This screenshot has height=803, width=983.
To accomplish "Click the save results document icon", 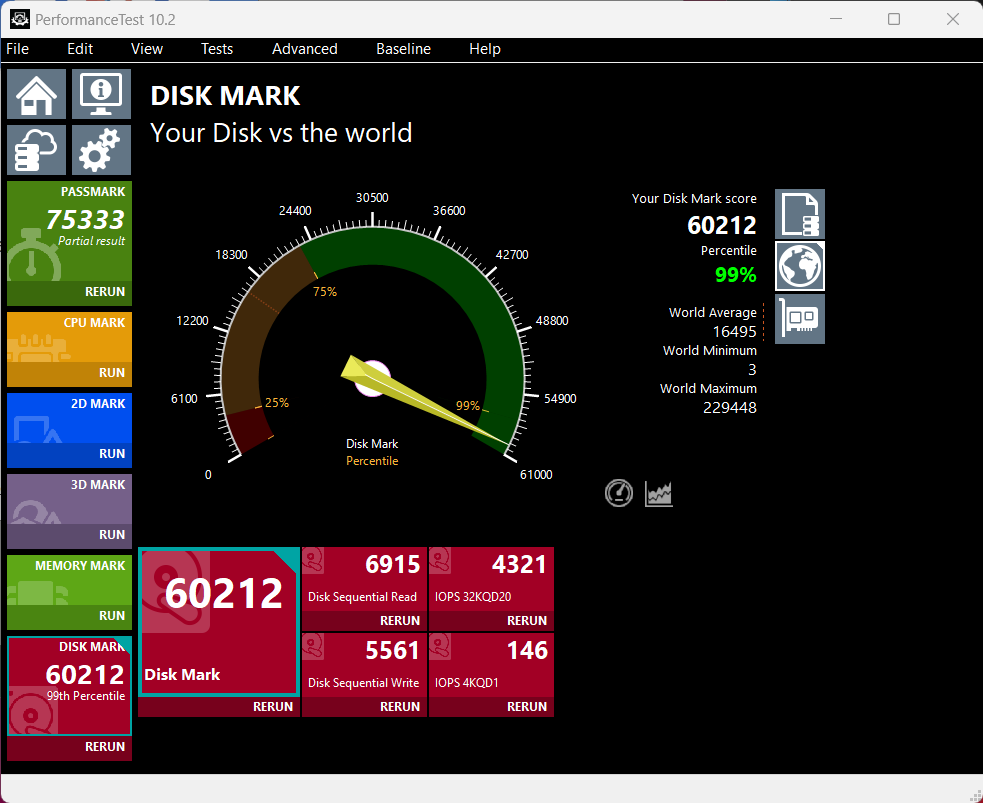I will coord(800,214).
